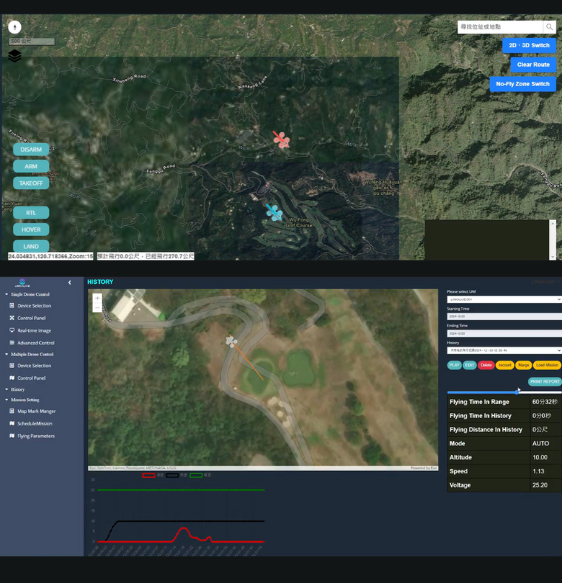Open the History record dropdown
Viewport: 562px width, 583px height.
coord(504,350)
